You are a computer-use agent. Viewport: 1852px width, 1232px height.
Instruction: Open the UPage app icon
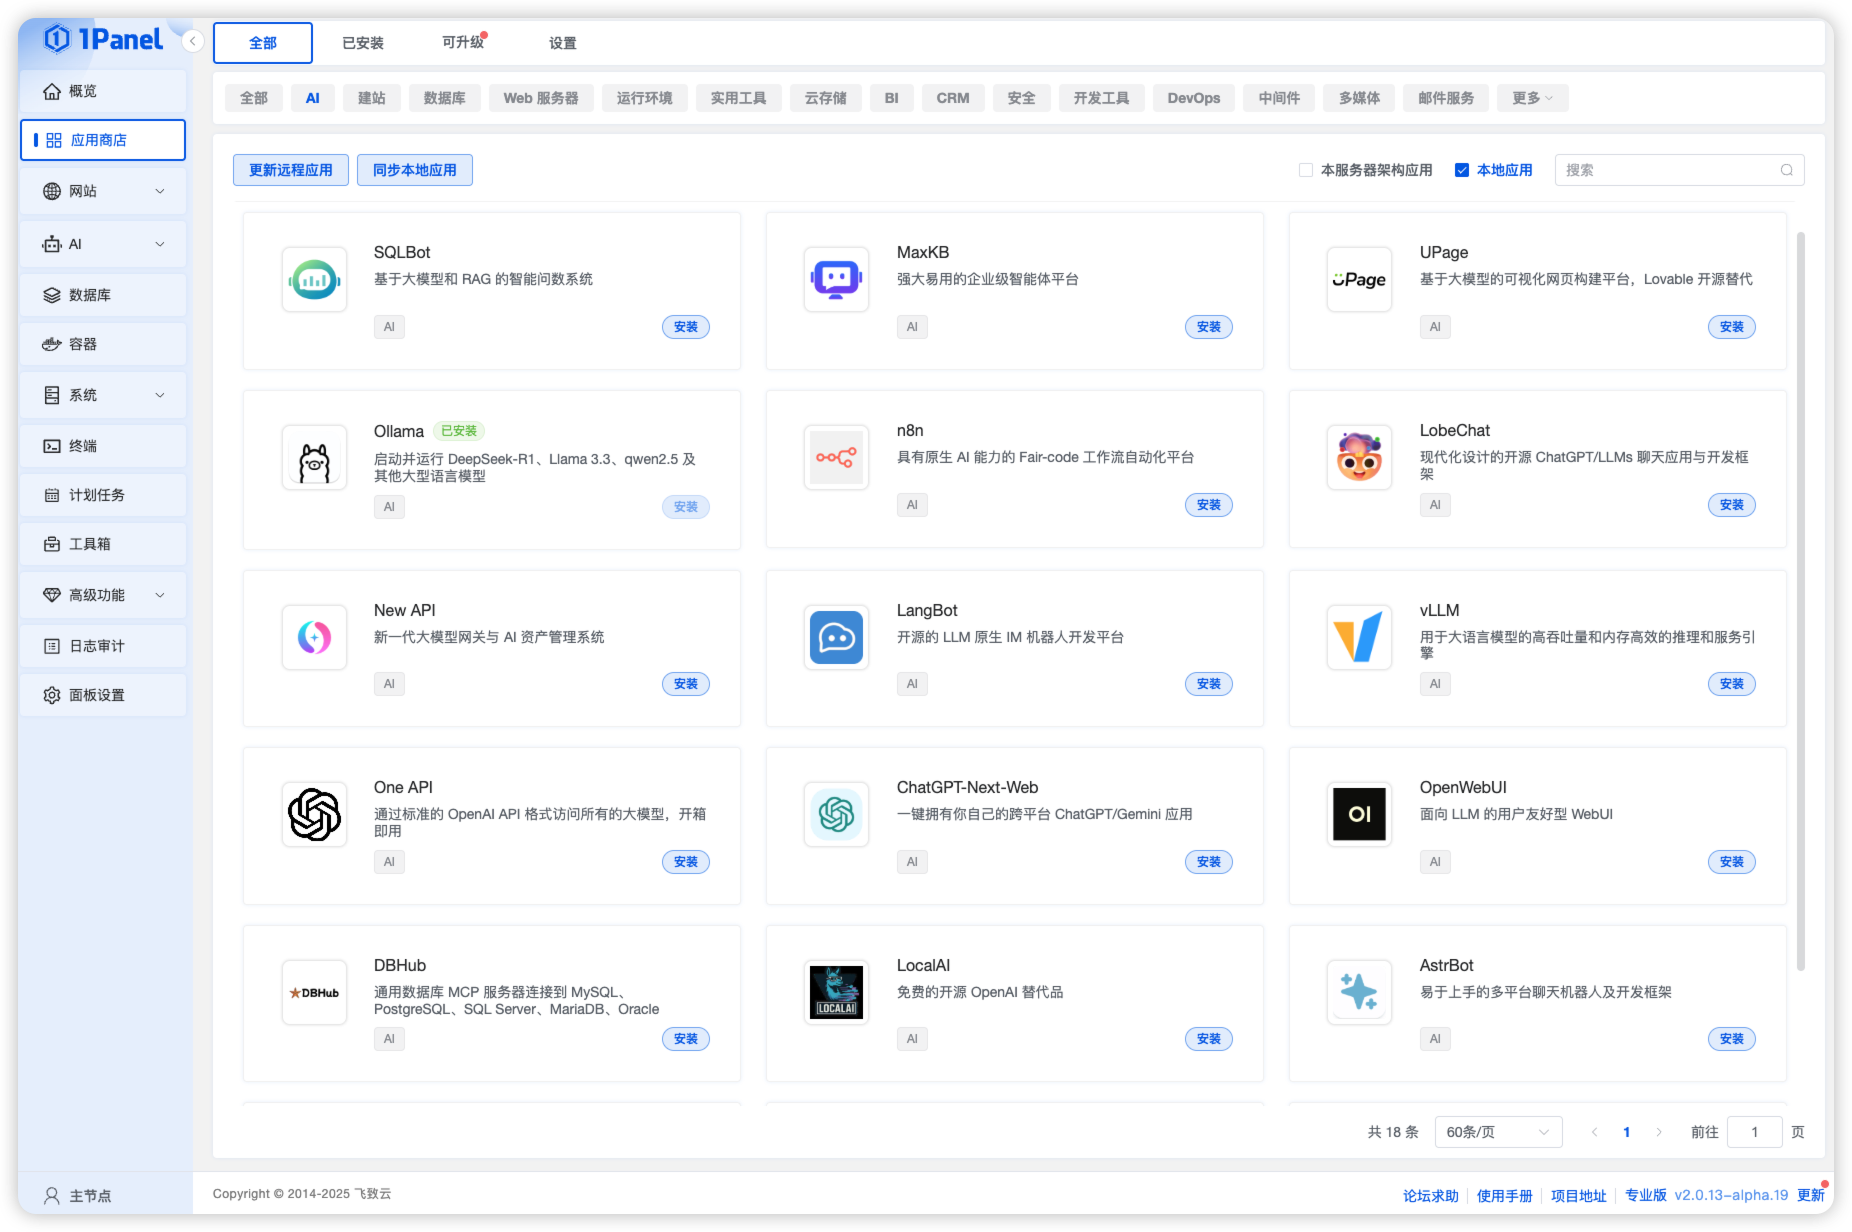(1359, 280)
